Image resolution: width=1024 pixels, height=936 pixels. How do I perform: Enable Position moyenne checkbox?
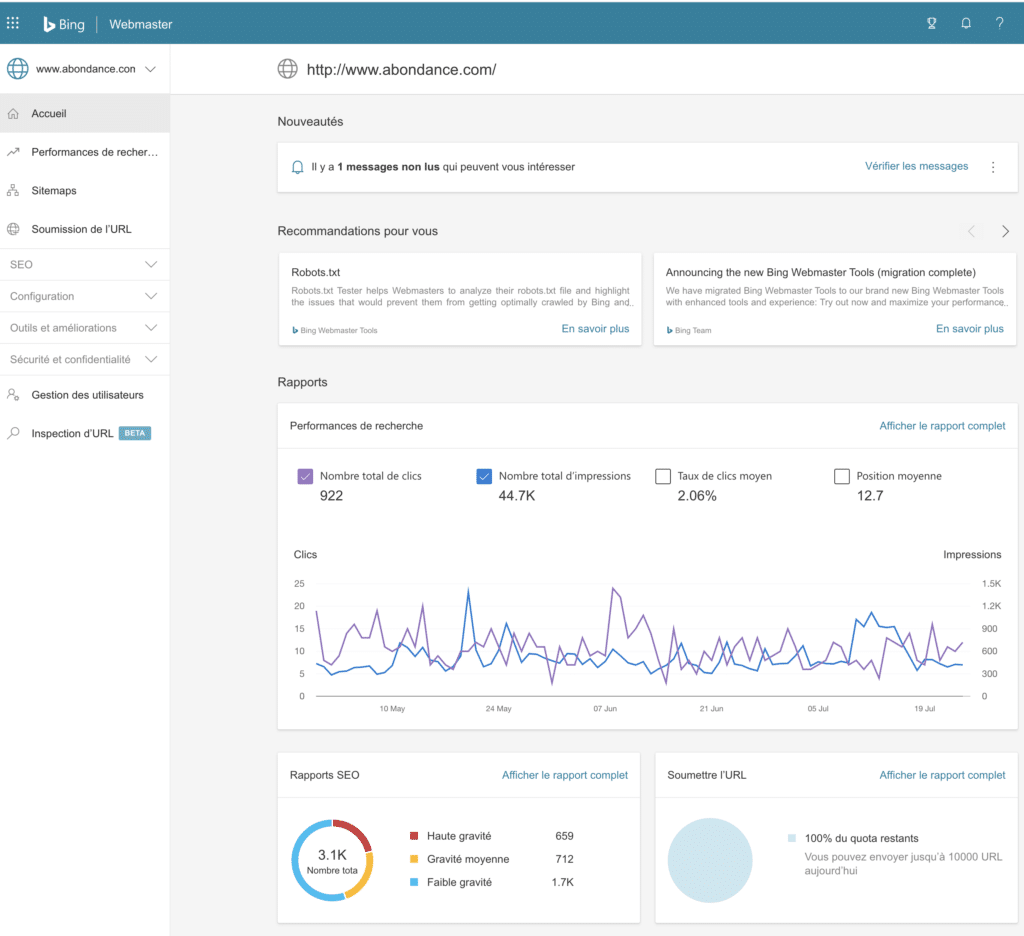(841, 477)
